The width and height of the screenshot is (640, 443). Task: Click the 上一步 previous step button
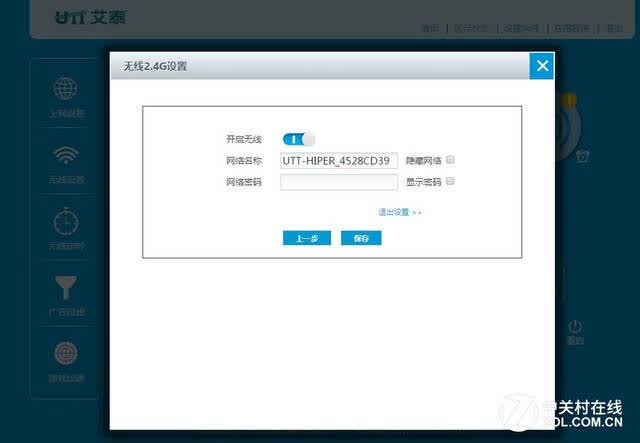pos(307,238)
